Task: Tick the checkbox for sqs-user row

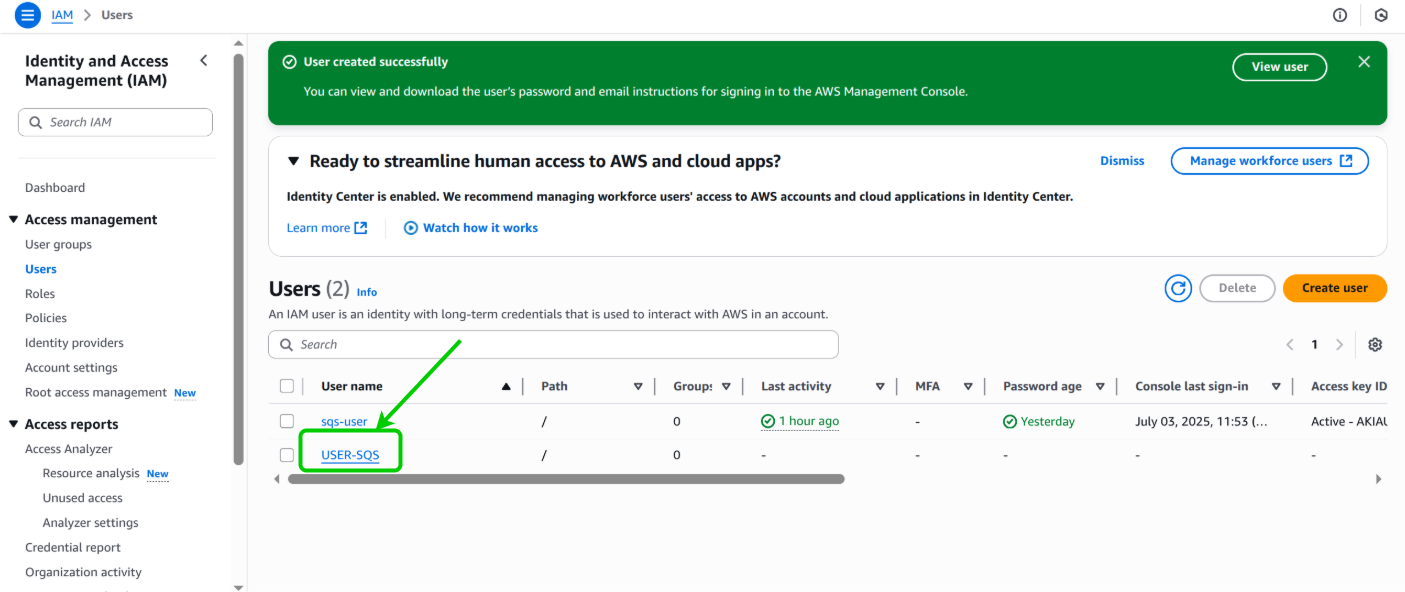Action: 287,421
